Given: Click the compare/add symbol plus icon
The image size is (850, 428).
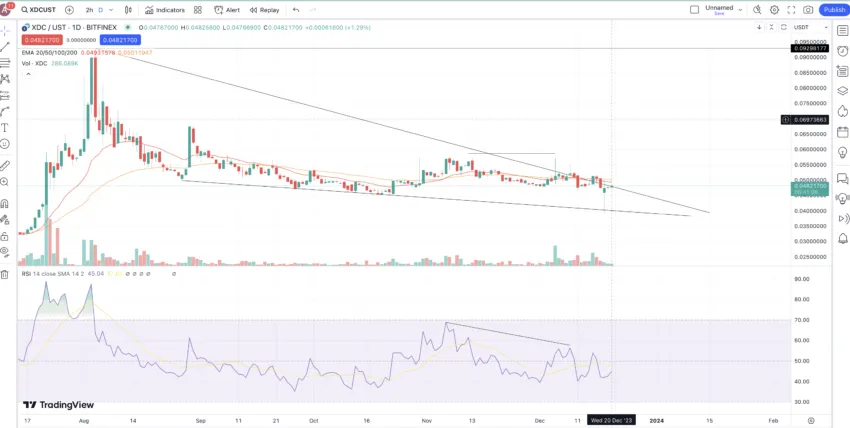Looking at the screenshot, I should [69, 10].
